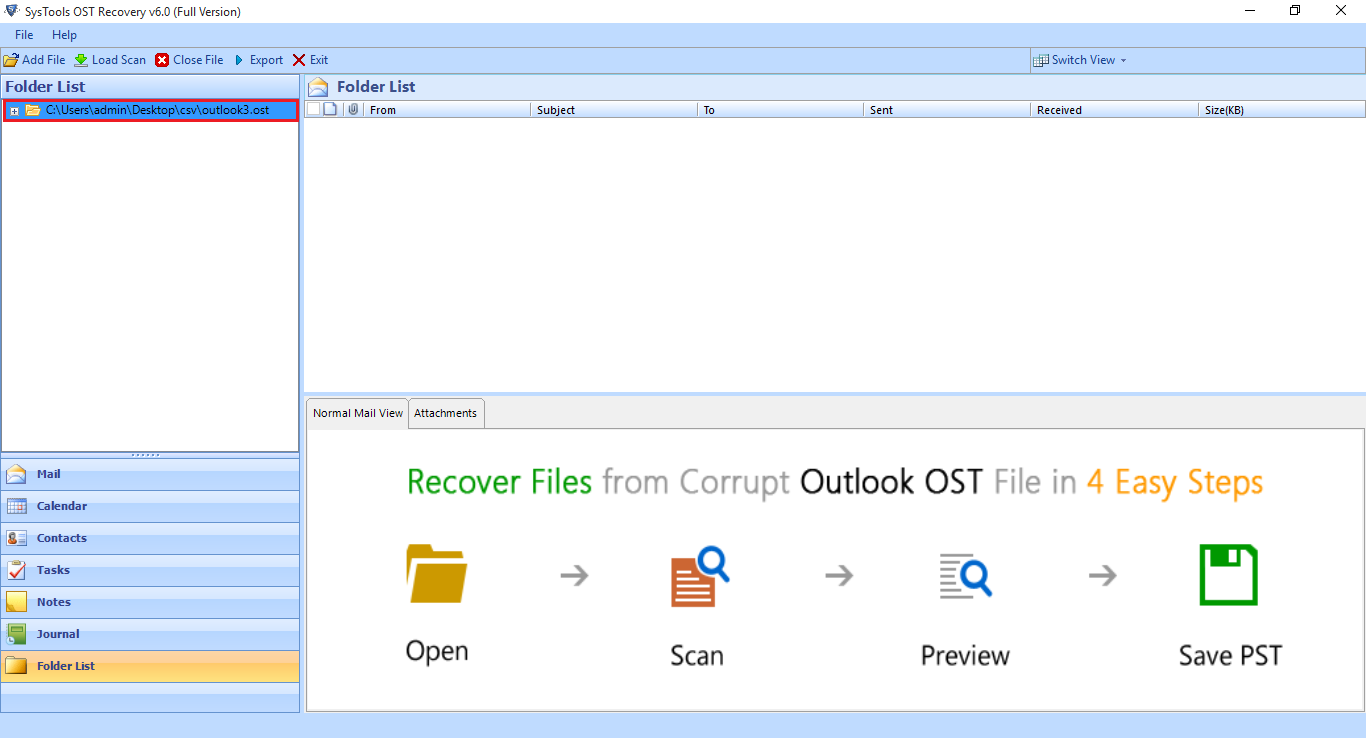This screenshot has width=1366, height=738.
Task: Select the outlook3.ost folder icon in the tree
Action: [33, 110]
